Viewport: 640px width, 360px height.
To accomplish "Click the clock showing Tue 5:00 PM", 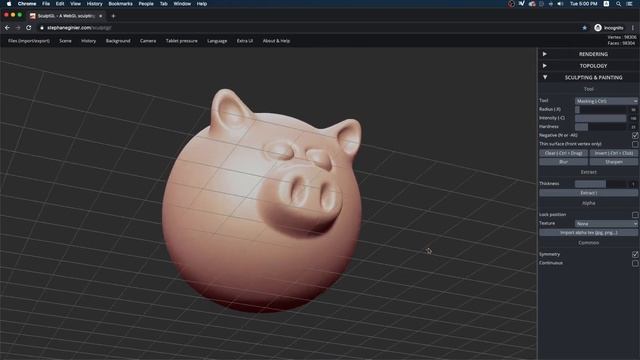I will pyautogui.click(x=583, y=4).
